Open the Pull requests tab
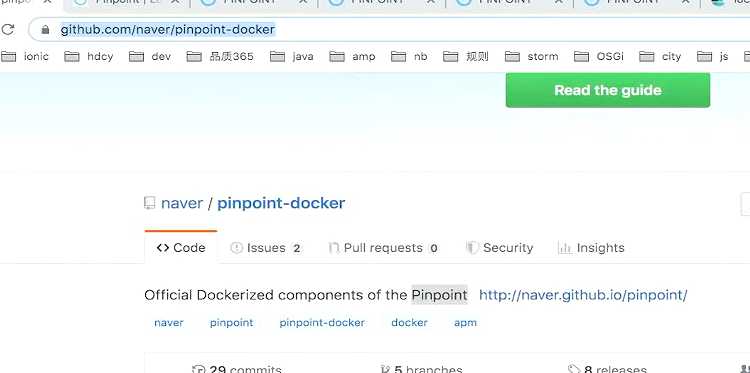 384,248
